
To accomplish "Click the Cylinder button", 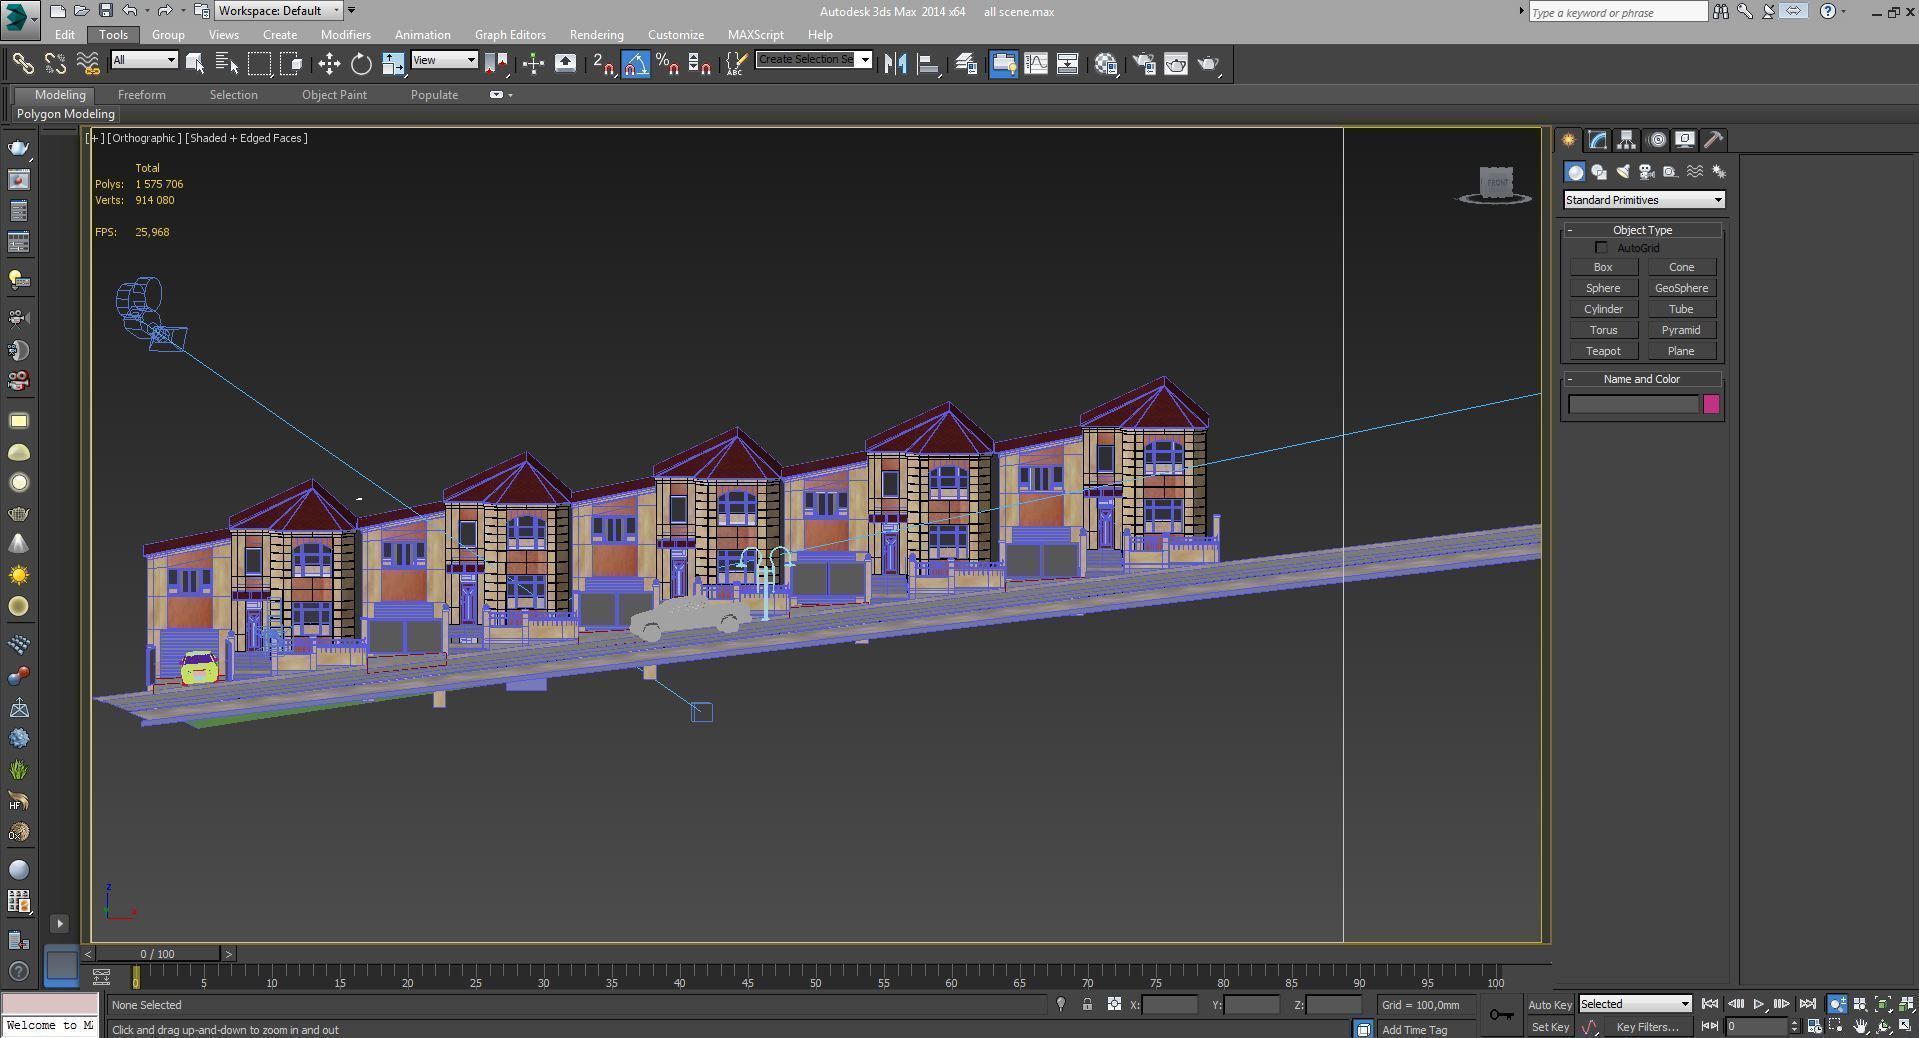I will click(x=1603, y=309).
